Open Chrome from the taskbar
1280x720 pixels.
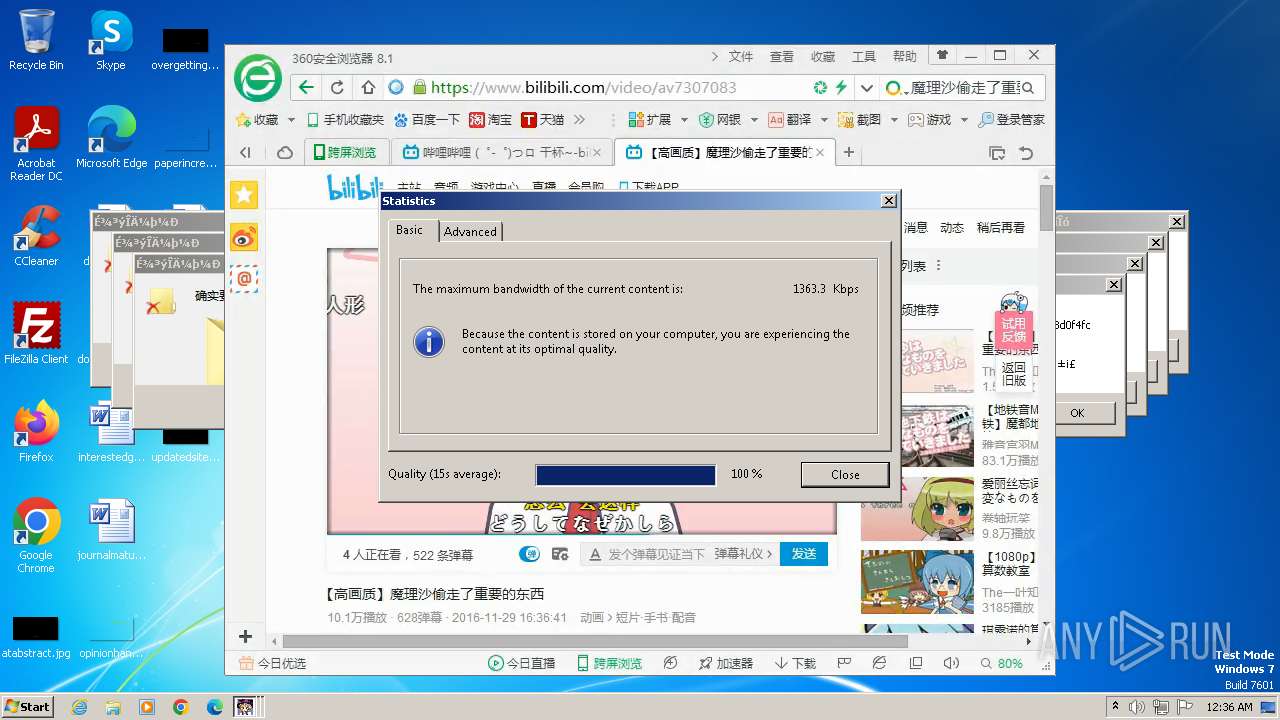180,707
